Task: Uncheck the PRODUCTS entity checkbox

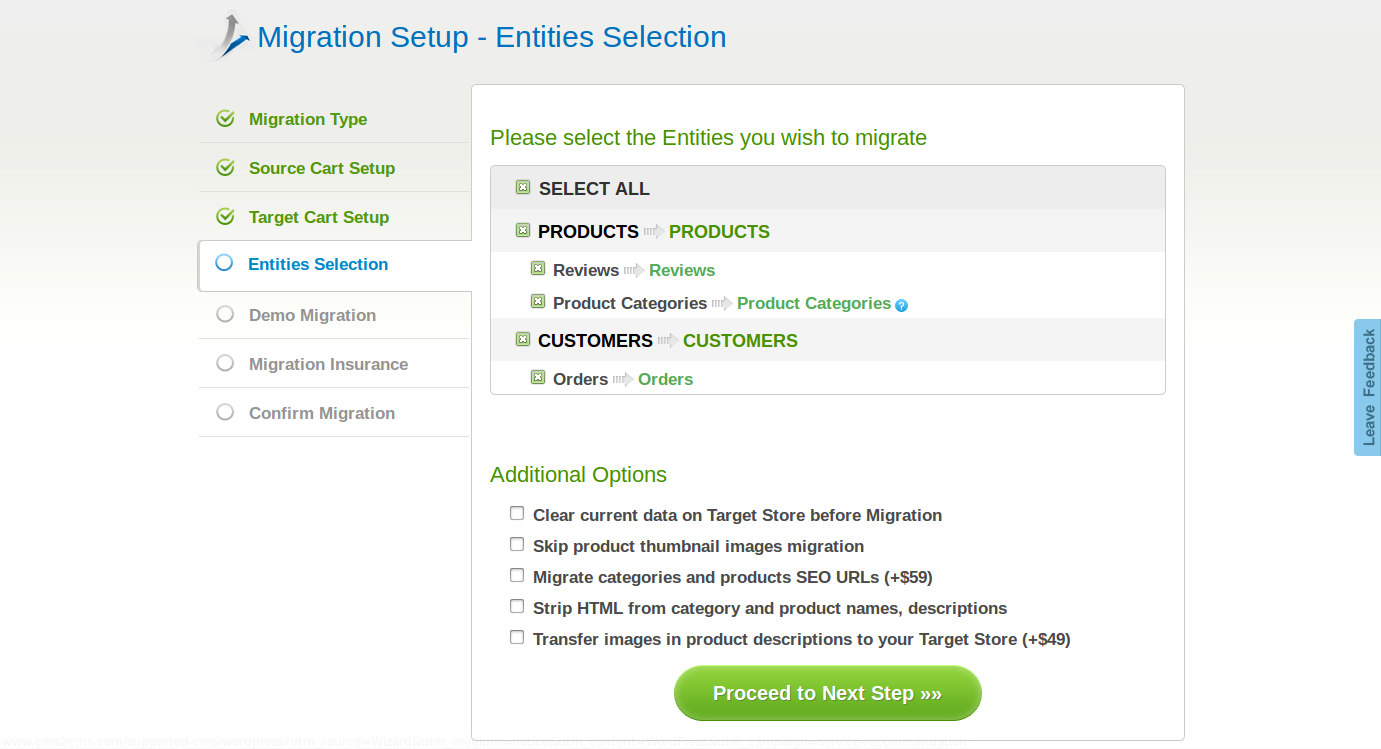Action: (x=523, y=230)
